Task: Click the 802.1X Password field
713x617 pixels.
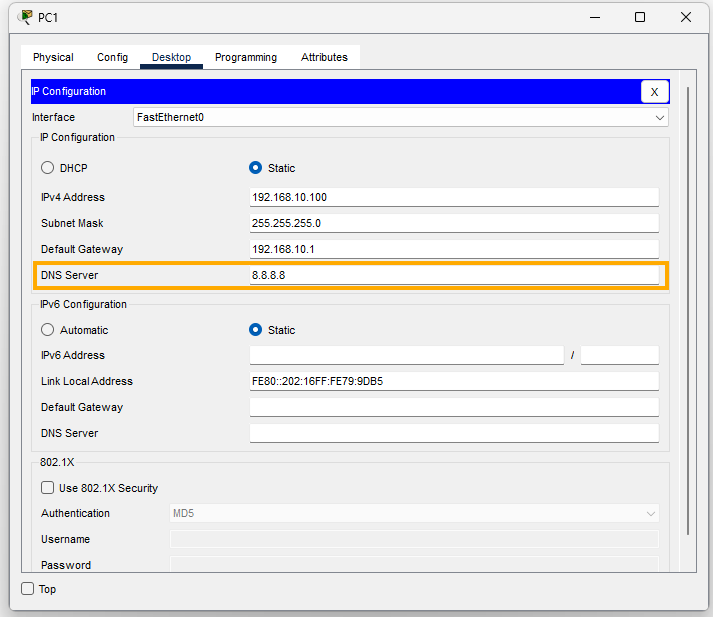Action: tap(414, 564)
